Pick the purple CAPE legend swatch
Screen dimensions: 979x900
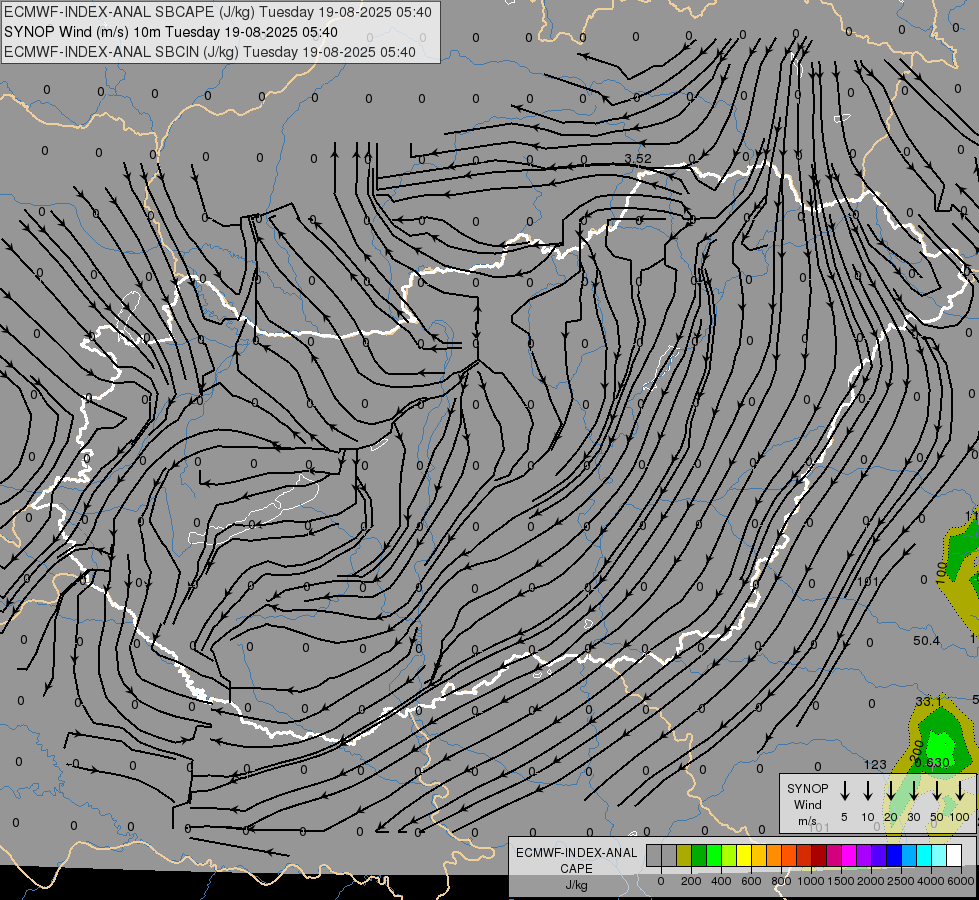863,855
